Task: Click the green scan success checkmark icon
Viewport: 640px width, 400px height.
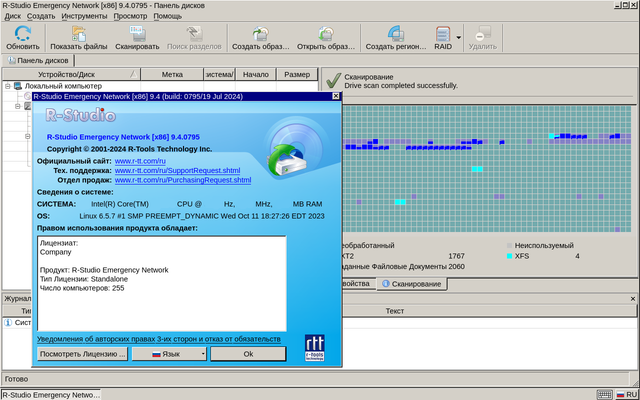Action: tap(333, 80)
